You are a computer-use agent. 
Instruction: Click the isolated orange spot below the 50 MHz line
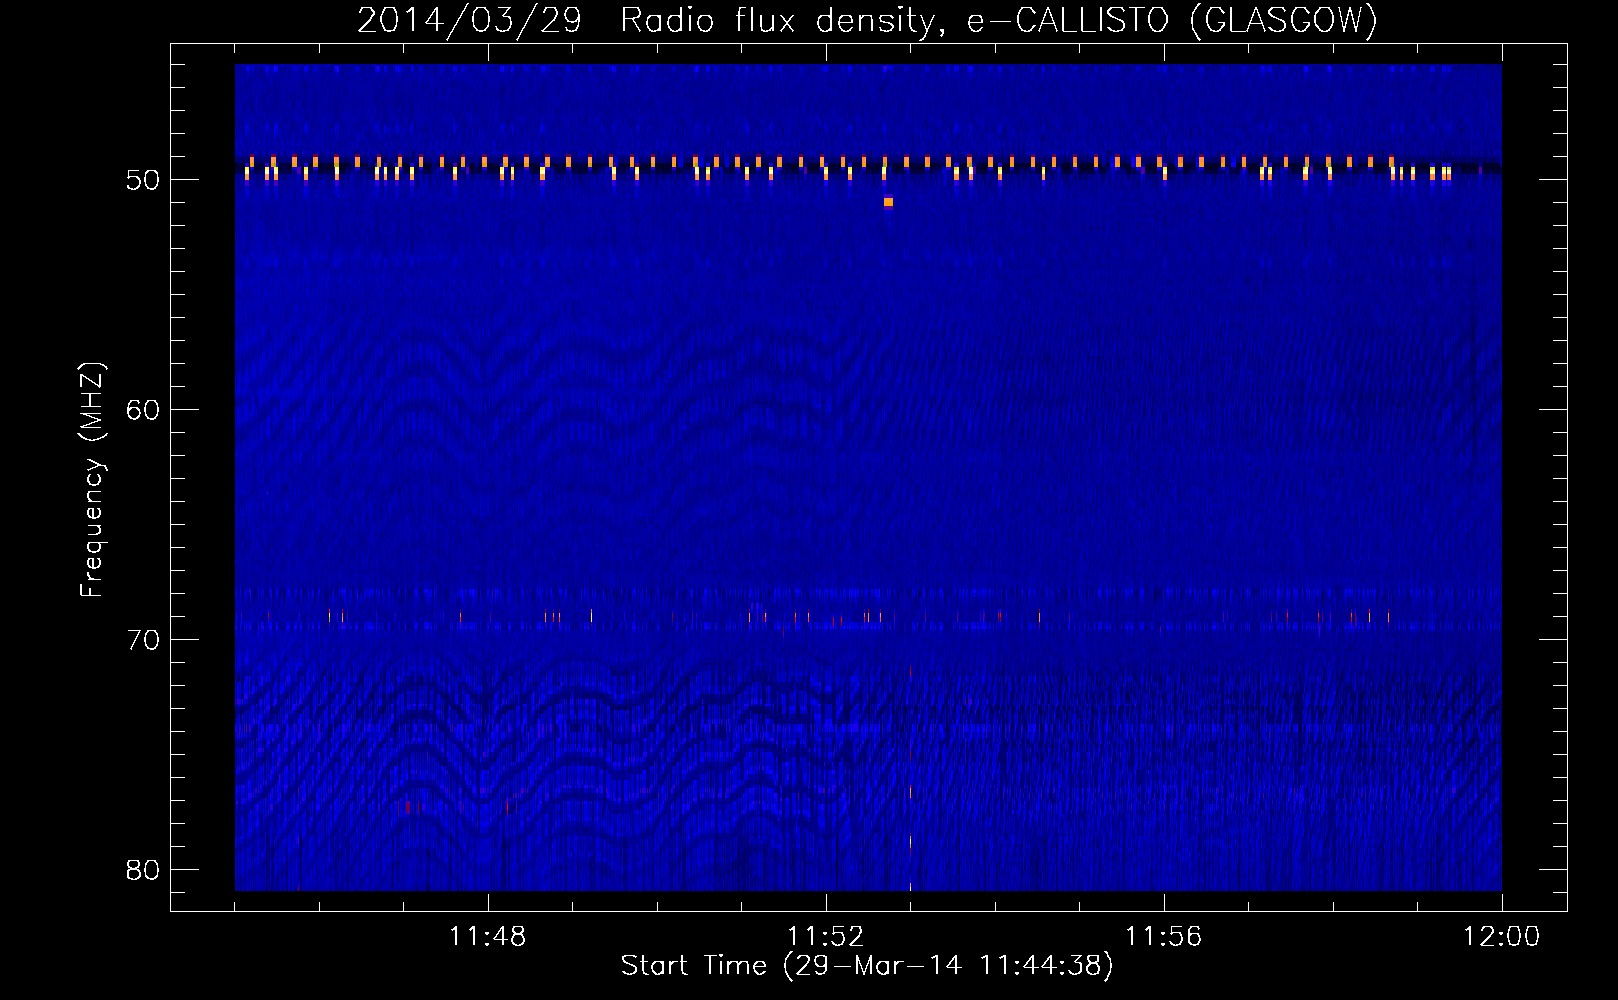[x=888, y=202]
